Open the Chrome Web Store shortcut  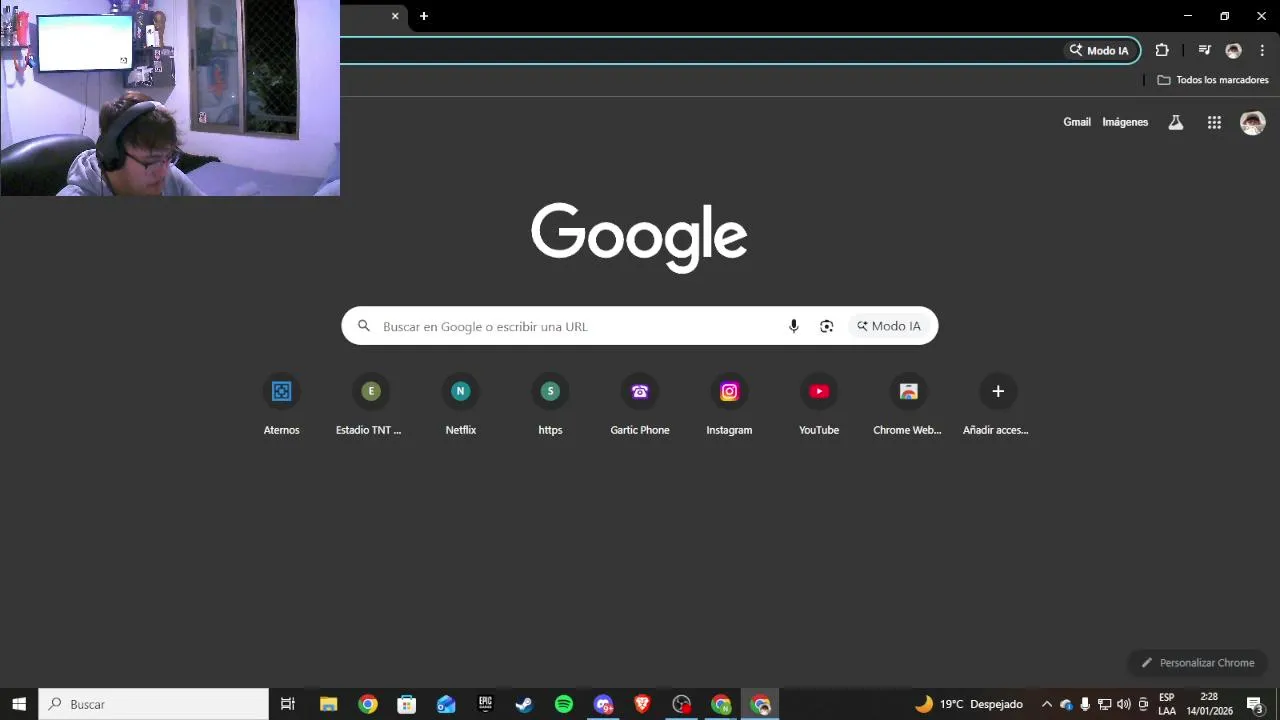[908, 405]
